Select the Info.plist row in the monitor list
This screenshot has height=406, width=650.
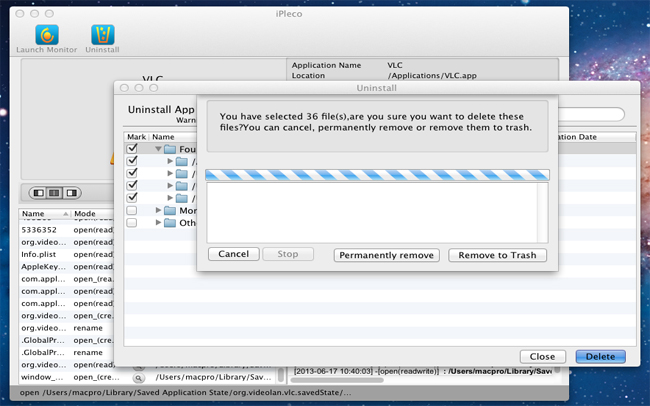coord(40,255)
